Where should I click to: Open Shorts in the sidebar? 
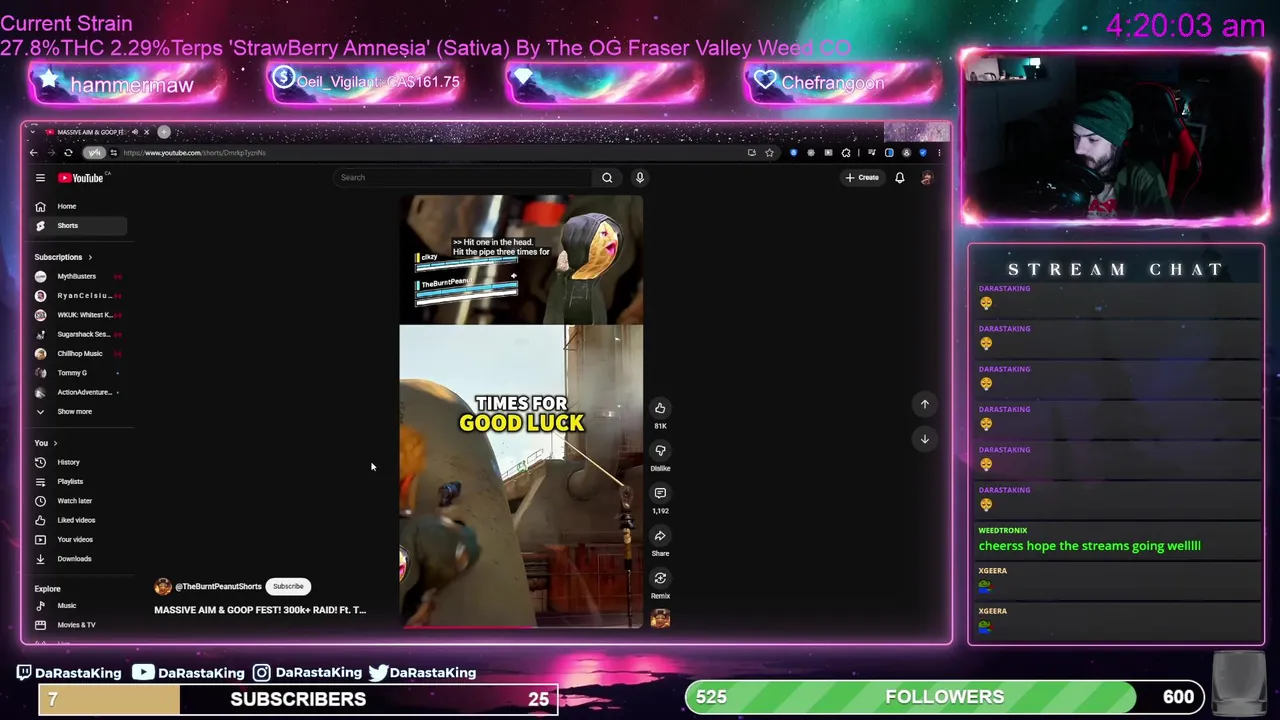tap(80, 226)
